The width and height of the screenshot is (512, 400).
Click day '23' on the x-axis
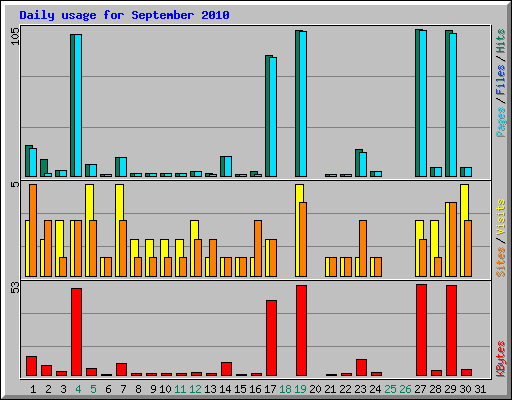pyautogui.click(x=361, y=389)
